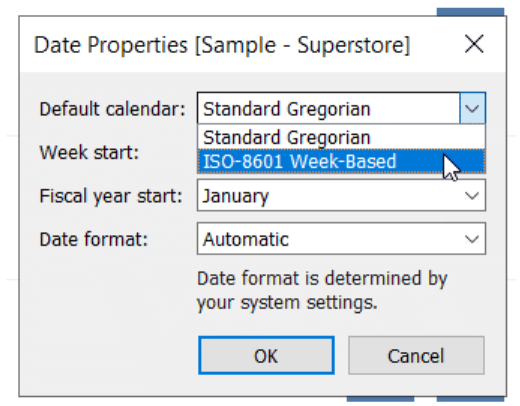The height and width of the screenshot is (406, 520).
Task: Click the January fiscal year value
Action: [x=235, y=196]
